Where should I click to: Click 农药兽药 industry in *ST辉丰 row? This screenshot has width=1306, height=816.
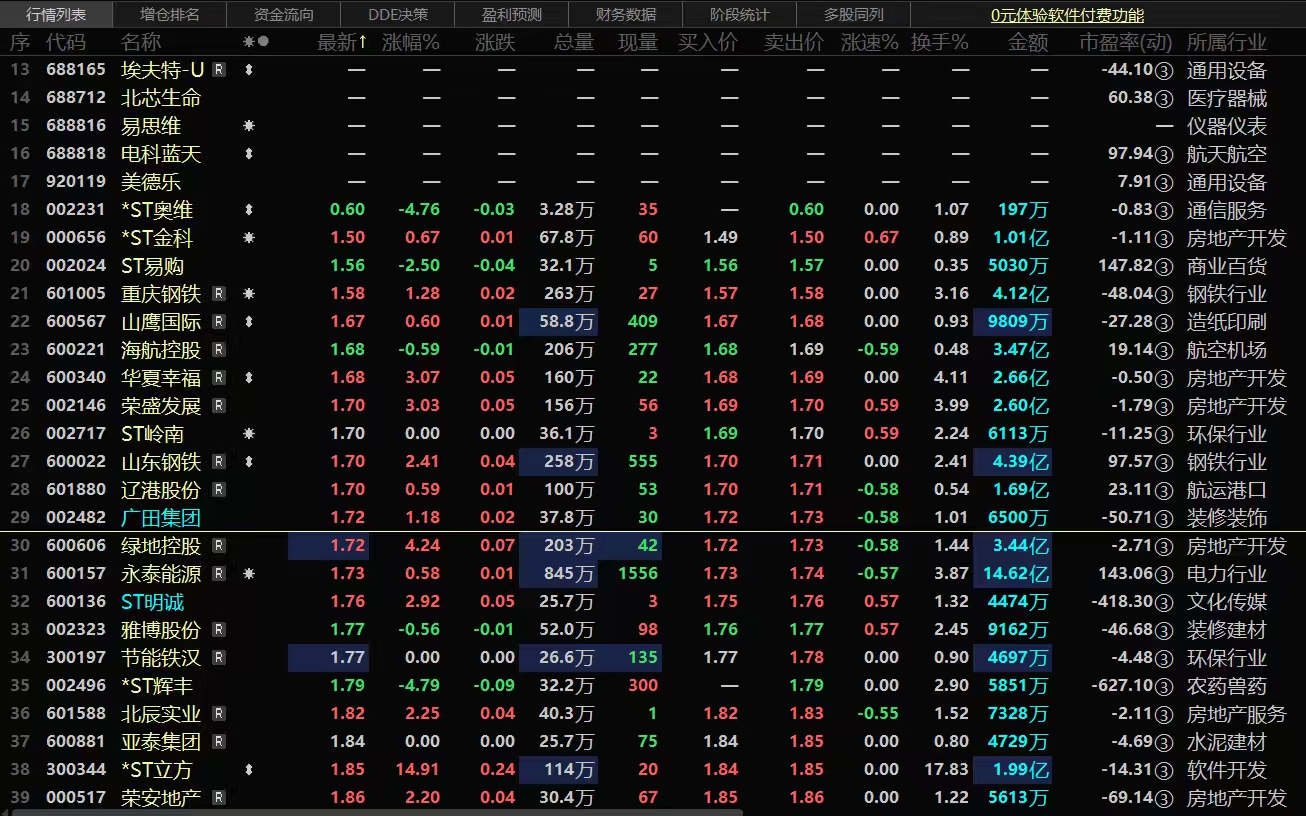coord(1226,686)
